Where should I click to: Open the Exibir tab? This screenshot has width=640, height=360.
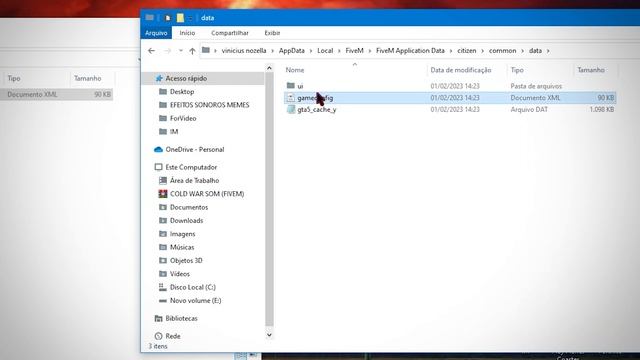click(272, 33)
